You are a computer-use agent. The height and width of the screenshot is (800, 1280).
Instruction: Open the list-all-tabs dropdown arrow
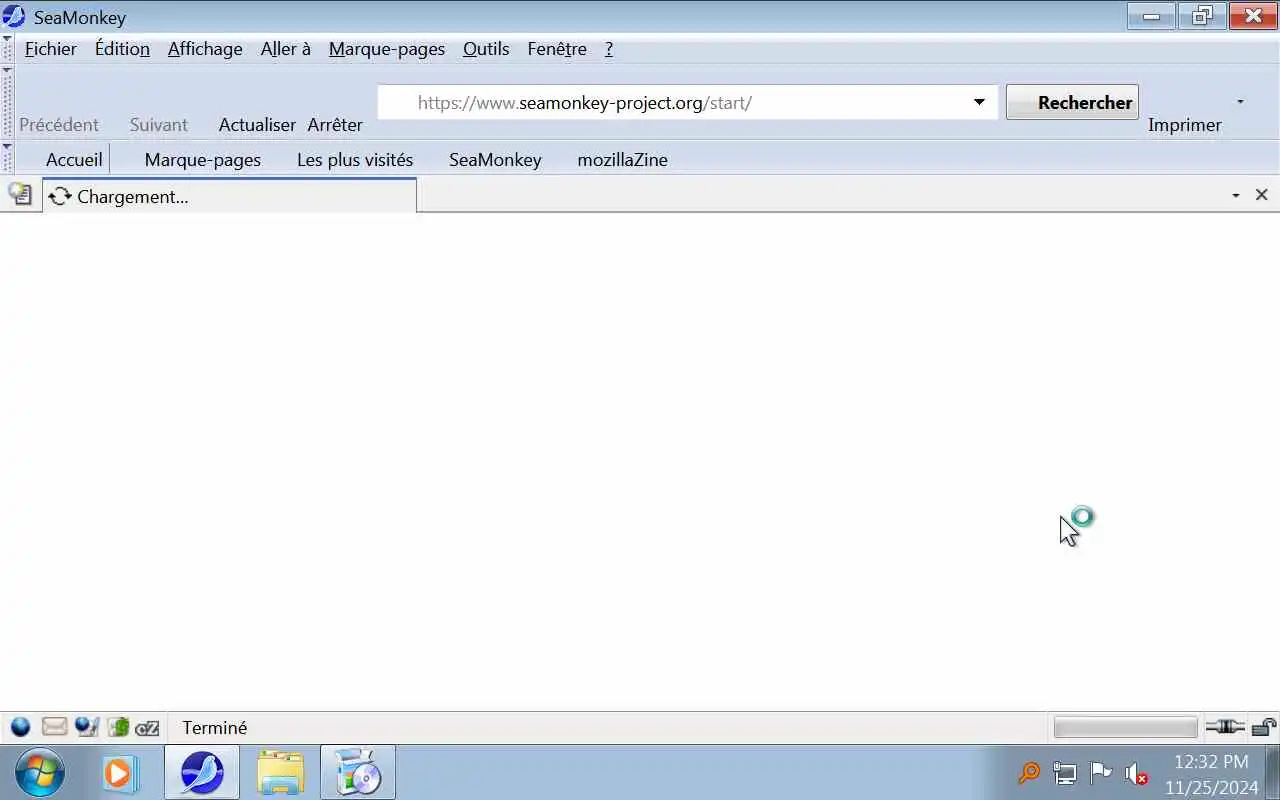click(x=1236, y=196)
